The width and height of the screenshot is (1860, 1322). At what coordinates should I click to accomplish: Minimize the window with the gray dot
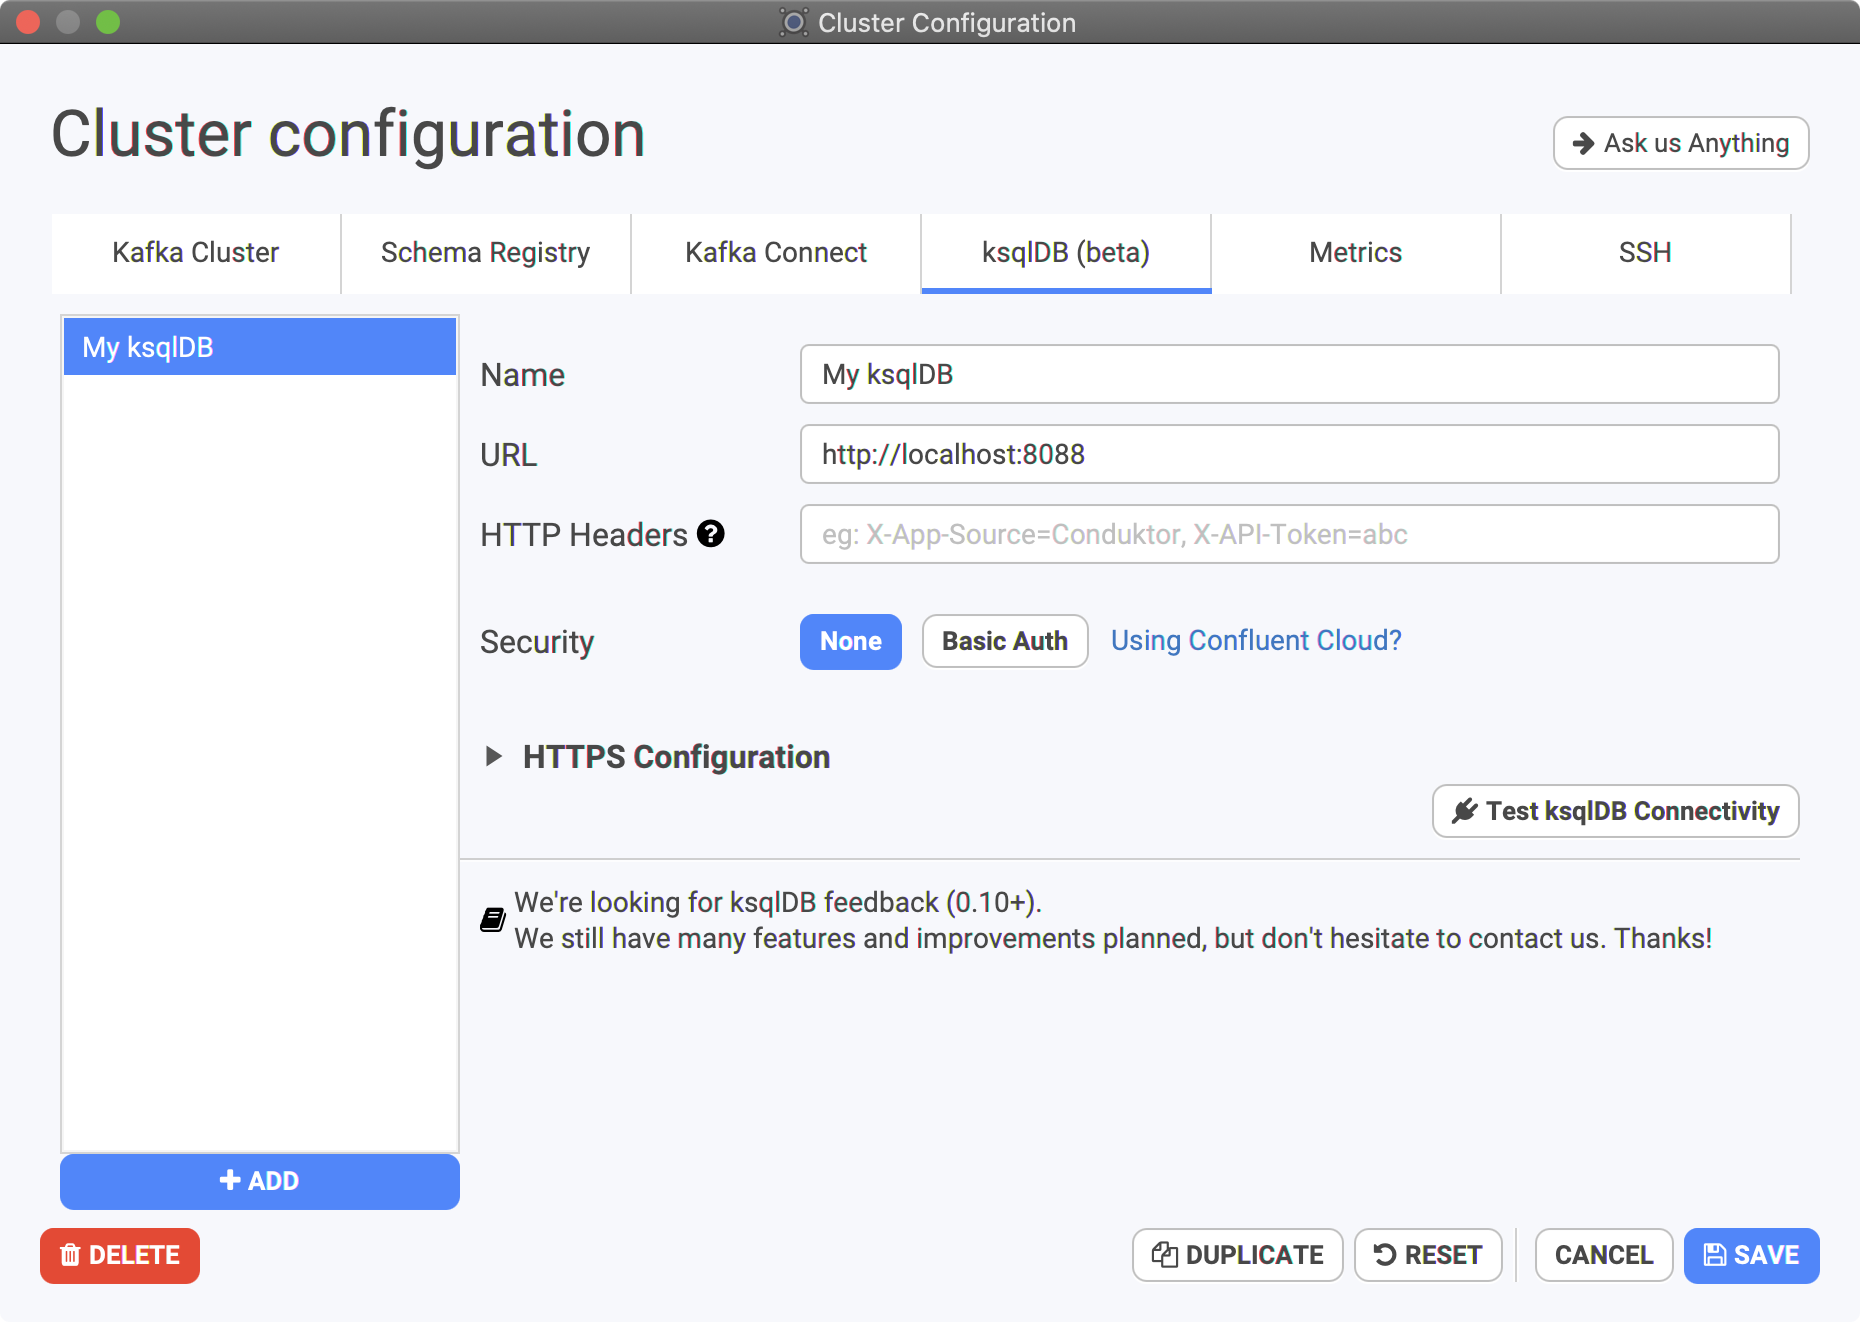point(68,22)
